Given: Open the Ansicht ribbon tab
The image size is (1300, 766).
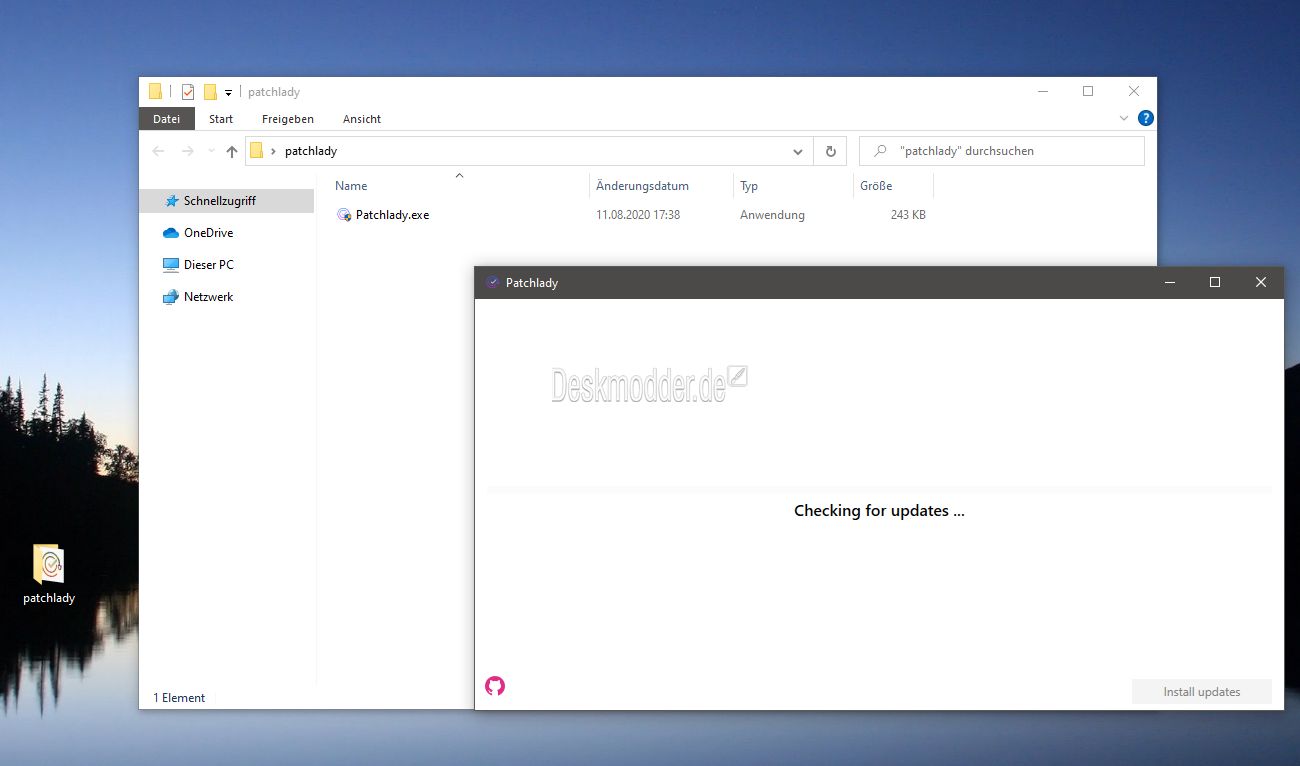Looking at the screenshot, I should click(362, 119).
